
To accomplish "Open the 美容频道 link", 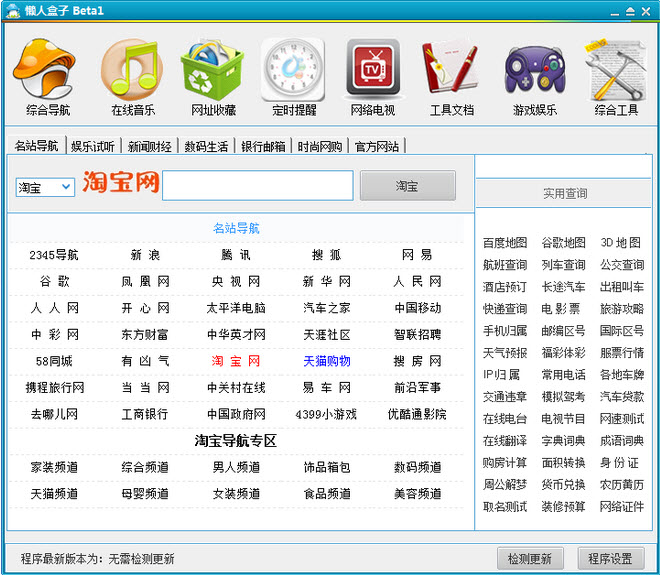I will 418,493.
